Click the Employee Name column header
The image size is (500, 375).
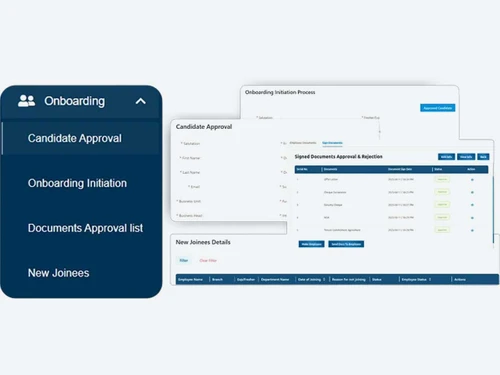click(190, 279)
